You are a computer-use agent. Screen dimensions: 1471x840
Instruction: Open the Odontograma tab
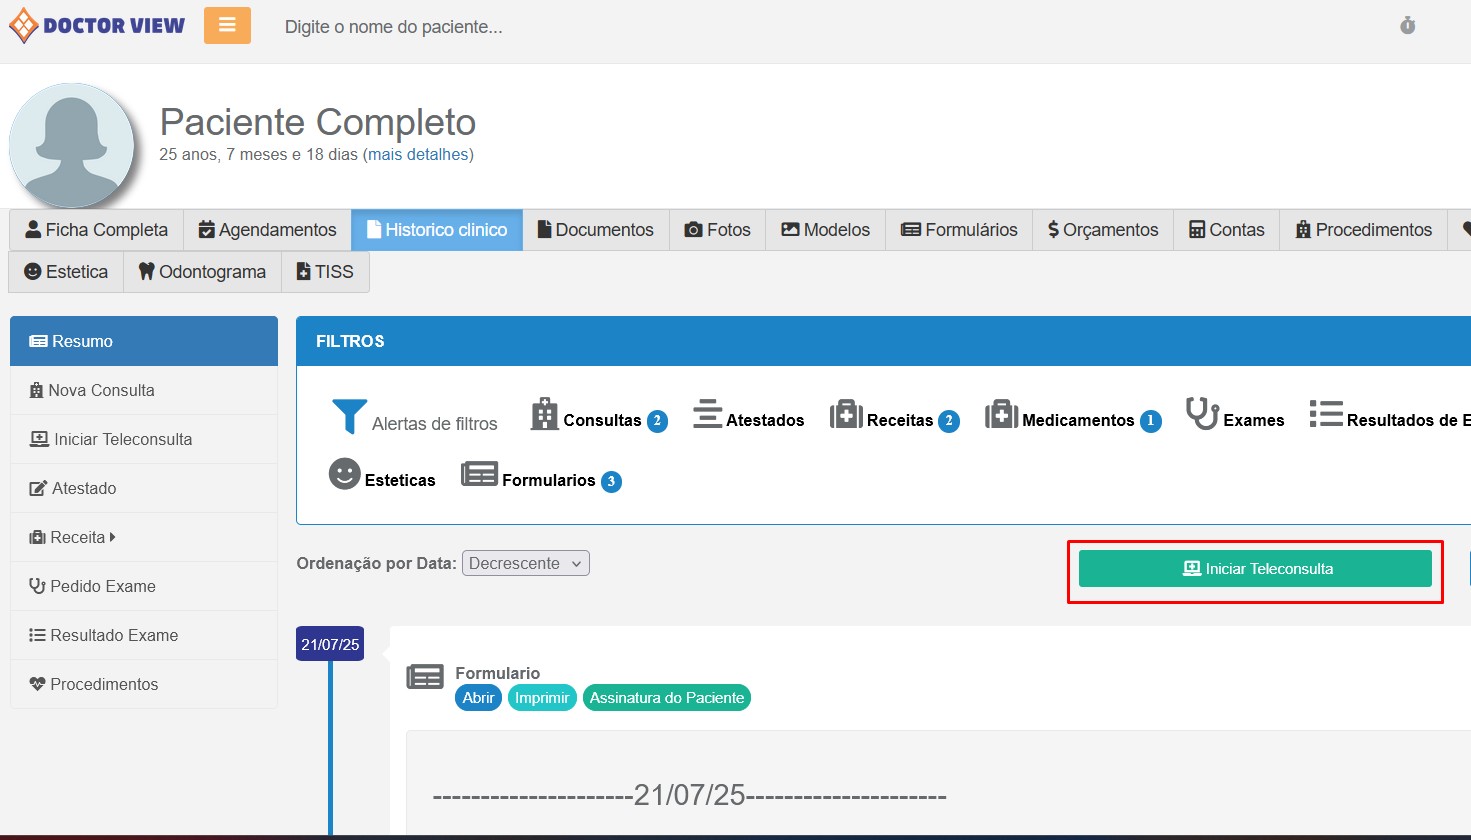point(202,272)
